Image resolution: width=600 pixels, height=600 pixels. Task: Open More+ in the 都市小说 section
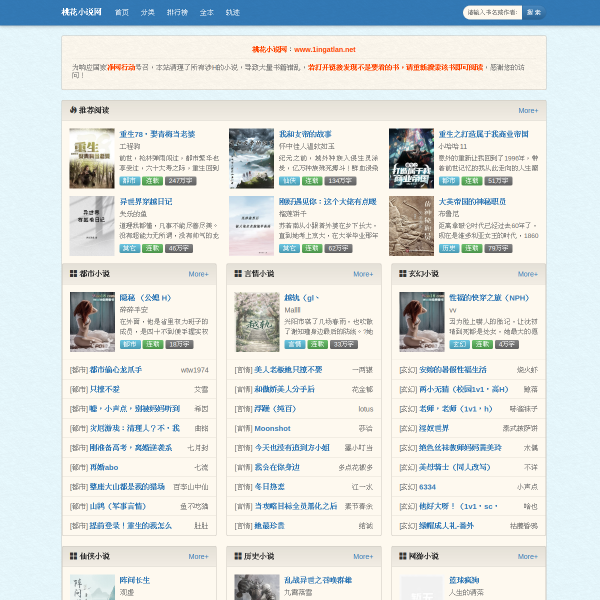coord(198,274)
